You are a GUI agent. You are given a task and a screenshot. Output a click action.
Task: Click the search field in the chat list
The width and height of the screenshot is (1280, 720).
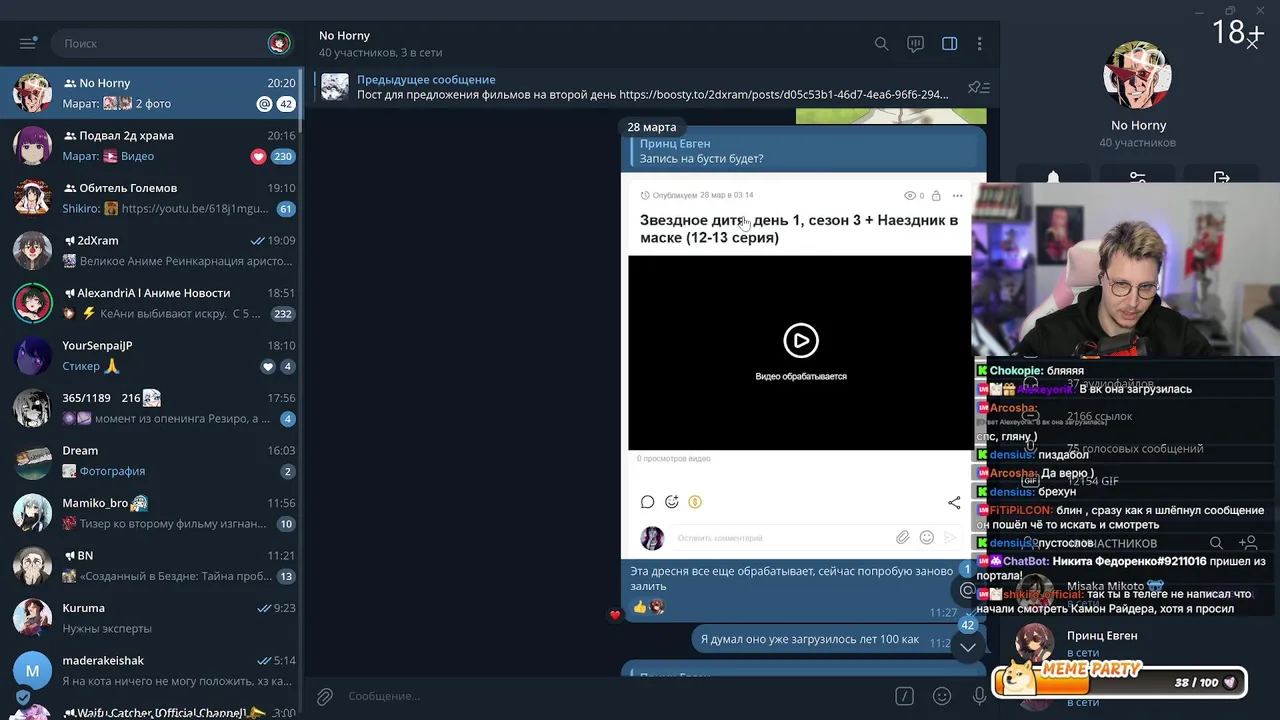(x=170, y=43)
